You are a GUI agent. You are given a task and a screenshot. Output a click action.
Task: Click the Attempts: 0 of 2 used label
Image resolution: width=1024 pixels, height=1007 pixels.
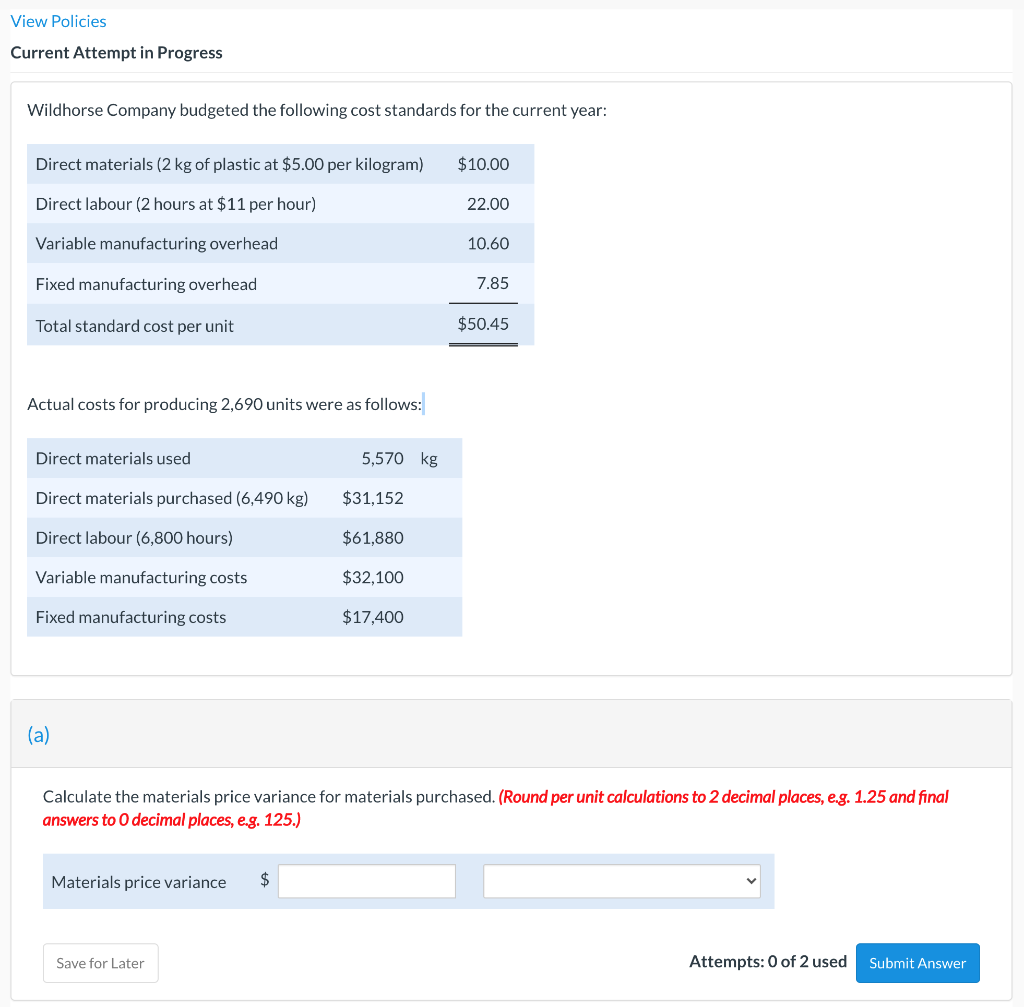[768, 961]
